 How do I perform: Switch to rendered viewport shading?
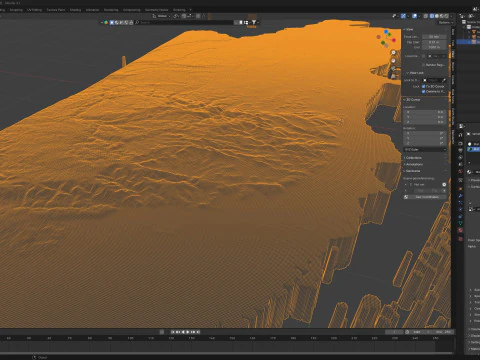pos(447,16)
